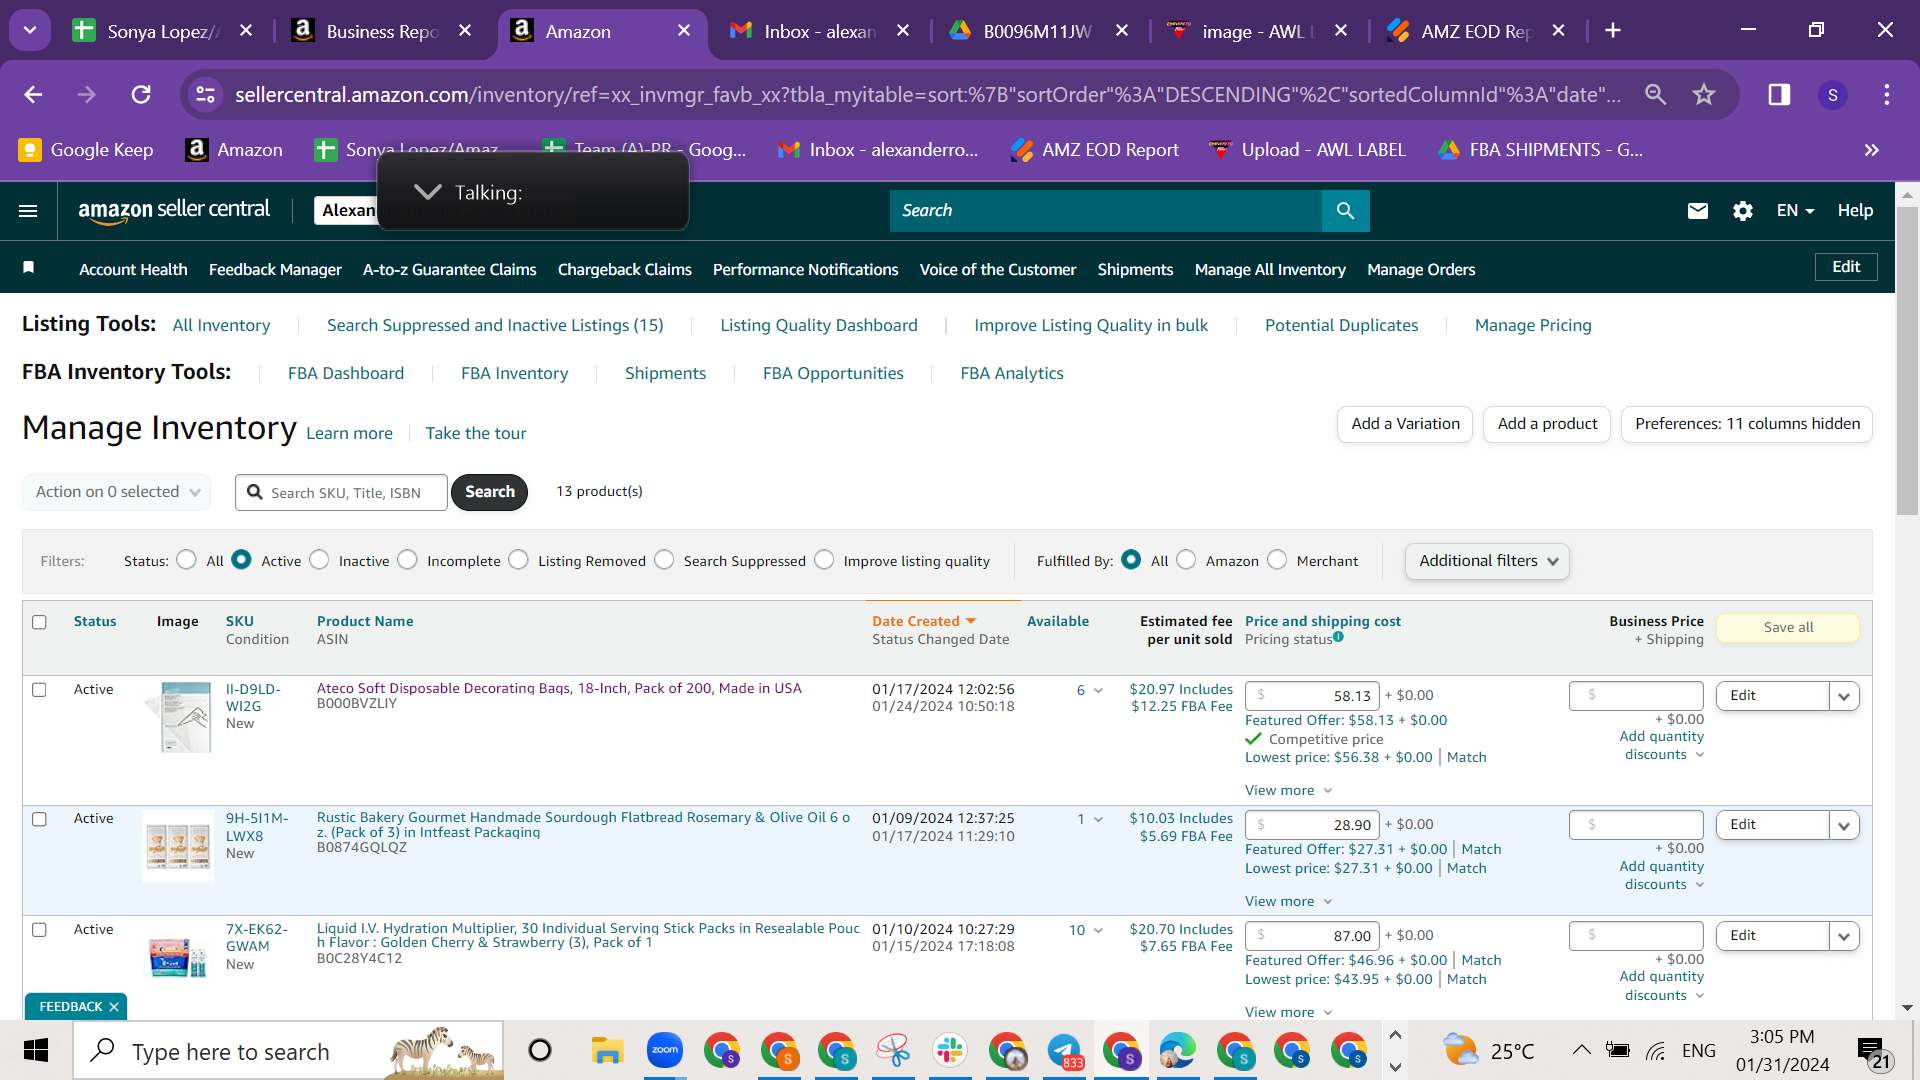The width and height of the screenshot is (1920, 1080).
Task: View site information icon in address bar
Action: click(205, 95)
